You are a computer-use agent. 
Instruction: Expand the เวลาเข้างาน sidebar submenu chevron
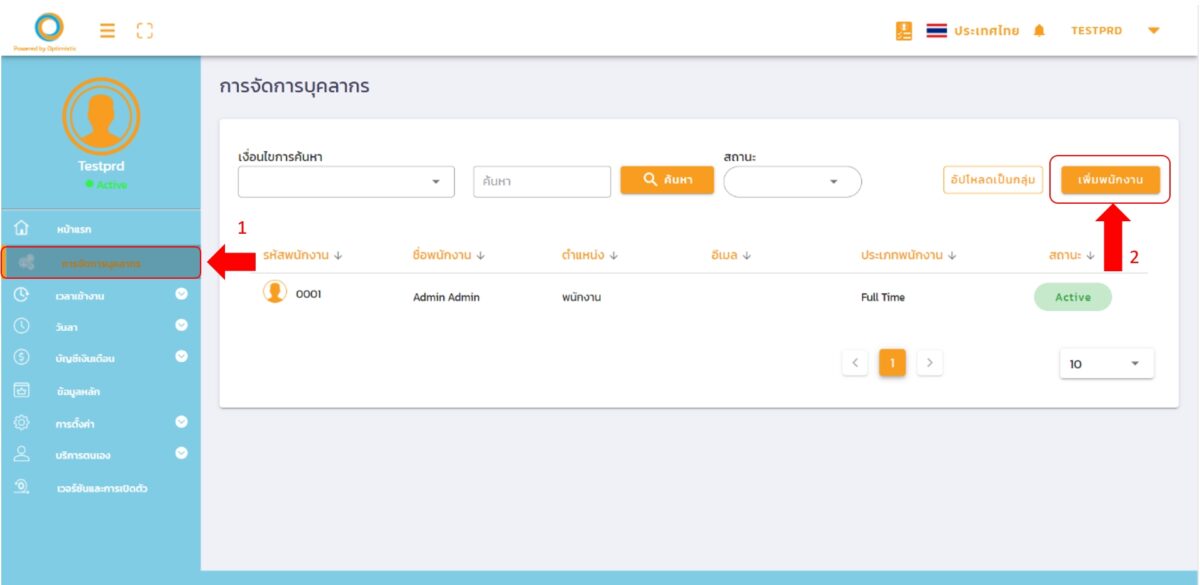(181, 294)
